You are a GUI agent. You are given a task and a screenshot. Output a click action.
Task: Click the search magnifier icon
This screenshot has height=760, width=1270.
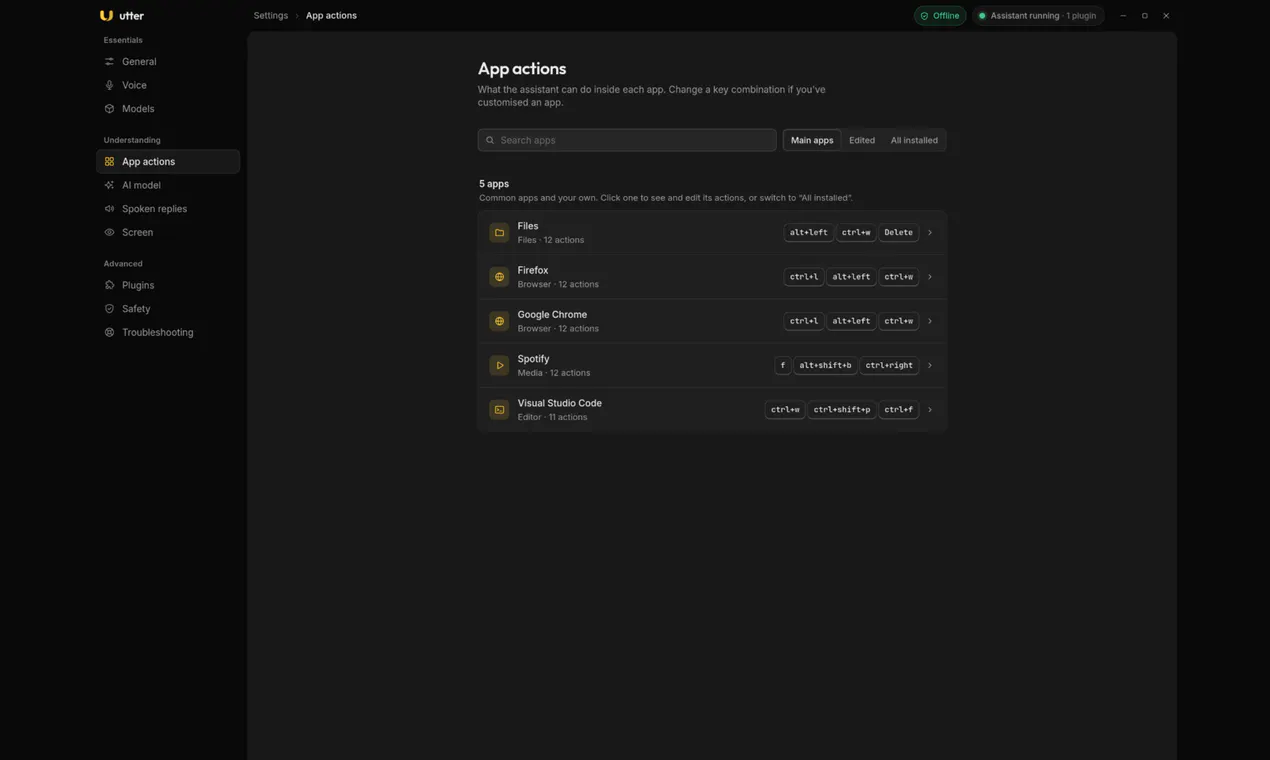[x=490, y=140]
